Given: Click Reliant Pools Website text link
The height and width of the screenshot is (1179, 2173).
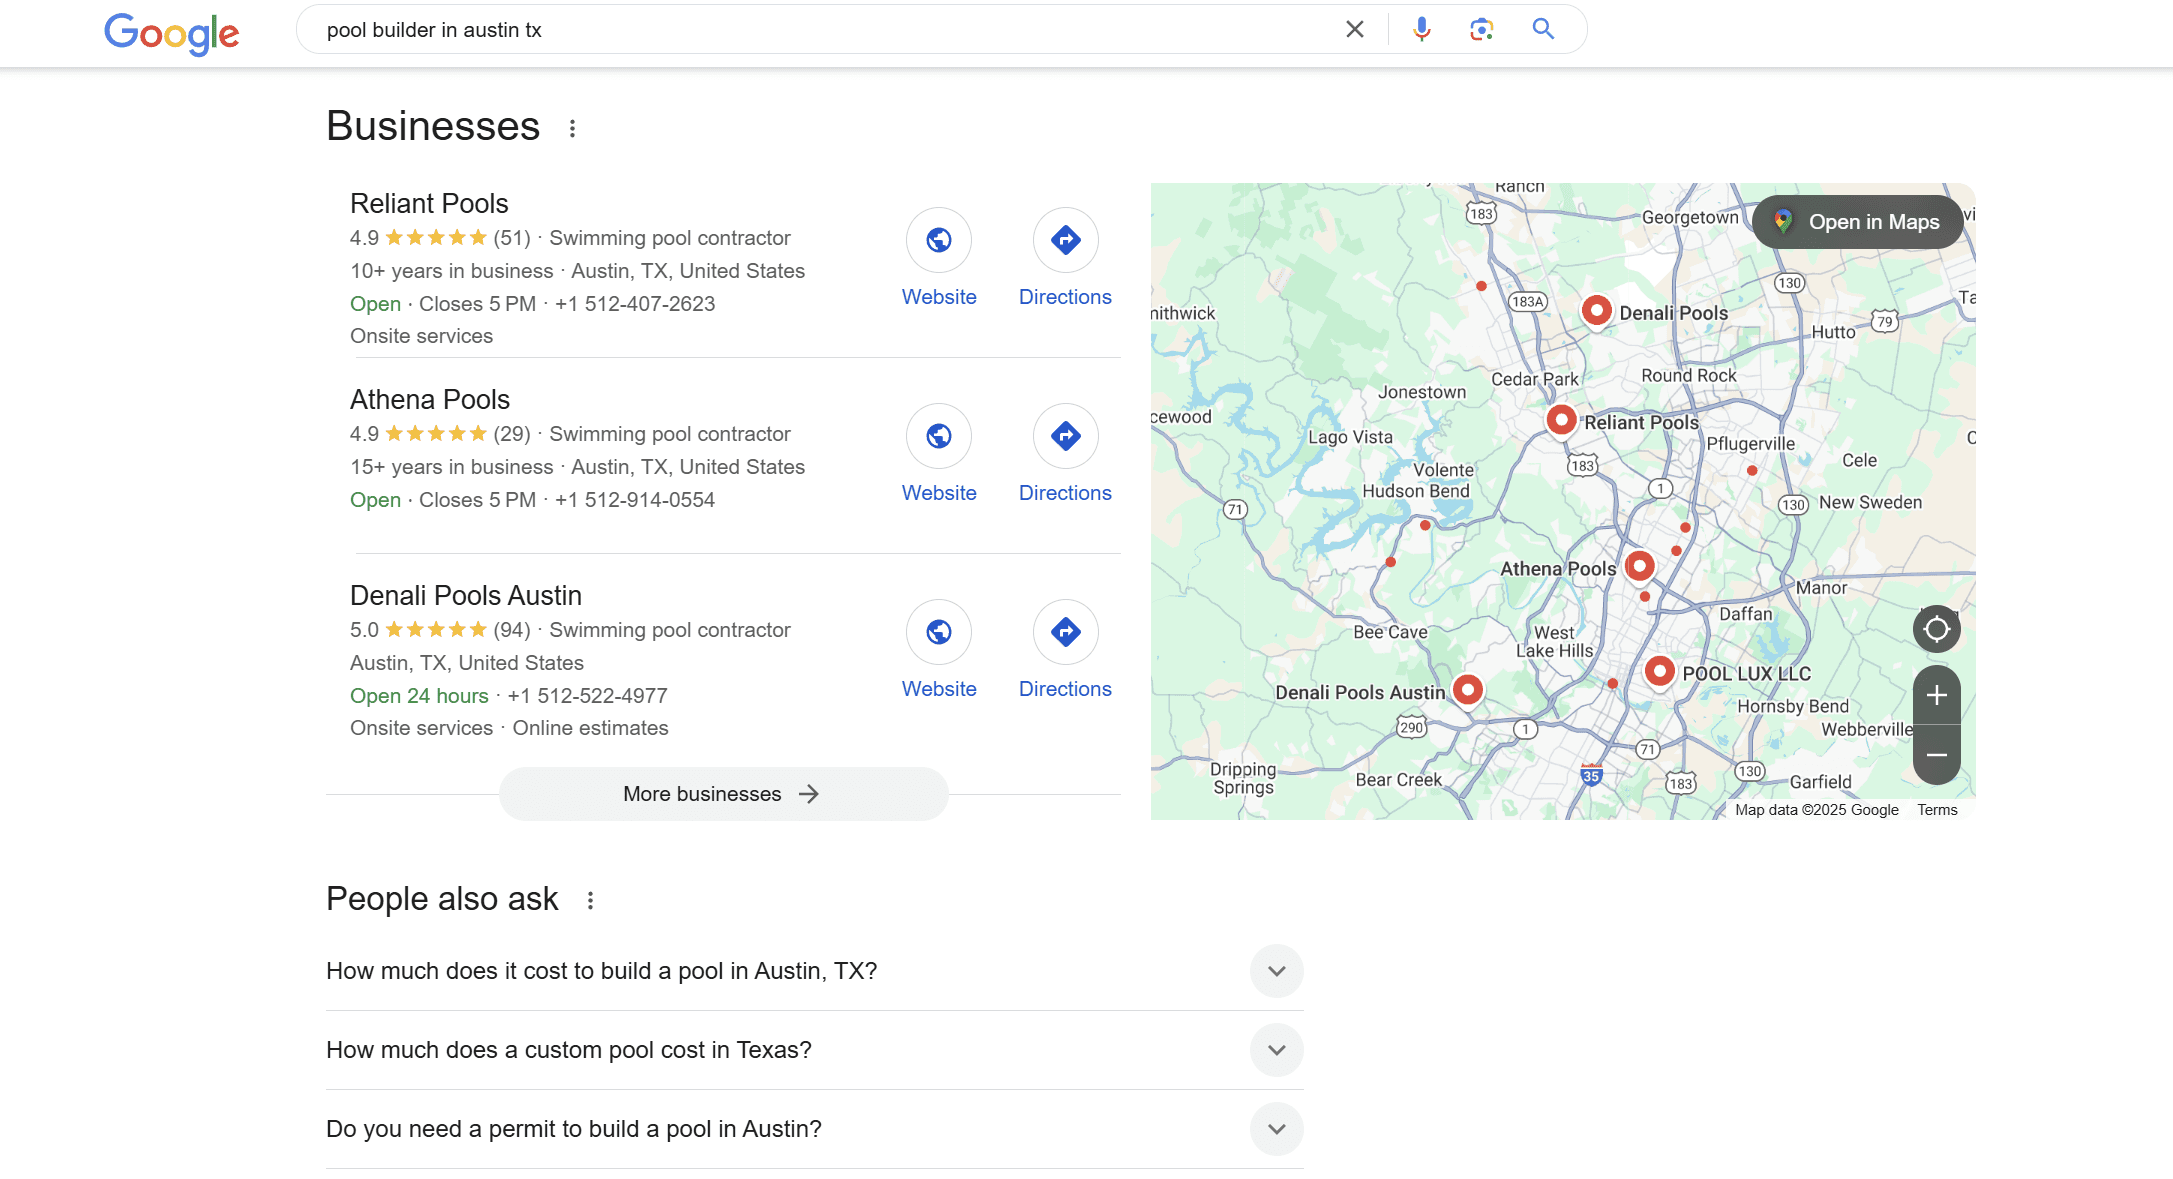Looking at the screenshot, I should (939, 297).
